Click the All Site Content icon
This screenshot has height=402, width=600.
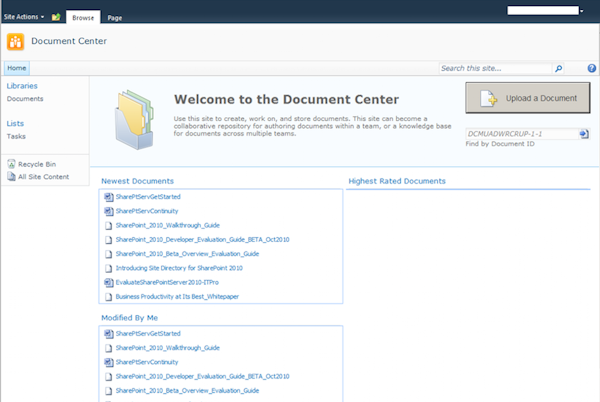(x=11, y=177)
